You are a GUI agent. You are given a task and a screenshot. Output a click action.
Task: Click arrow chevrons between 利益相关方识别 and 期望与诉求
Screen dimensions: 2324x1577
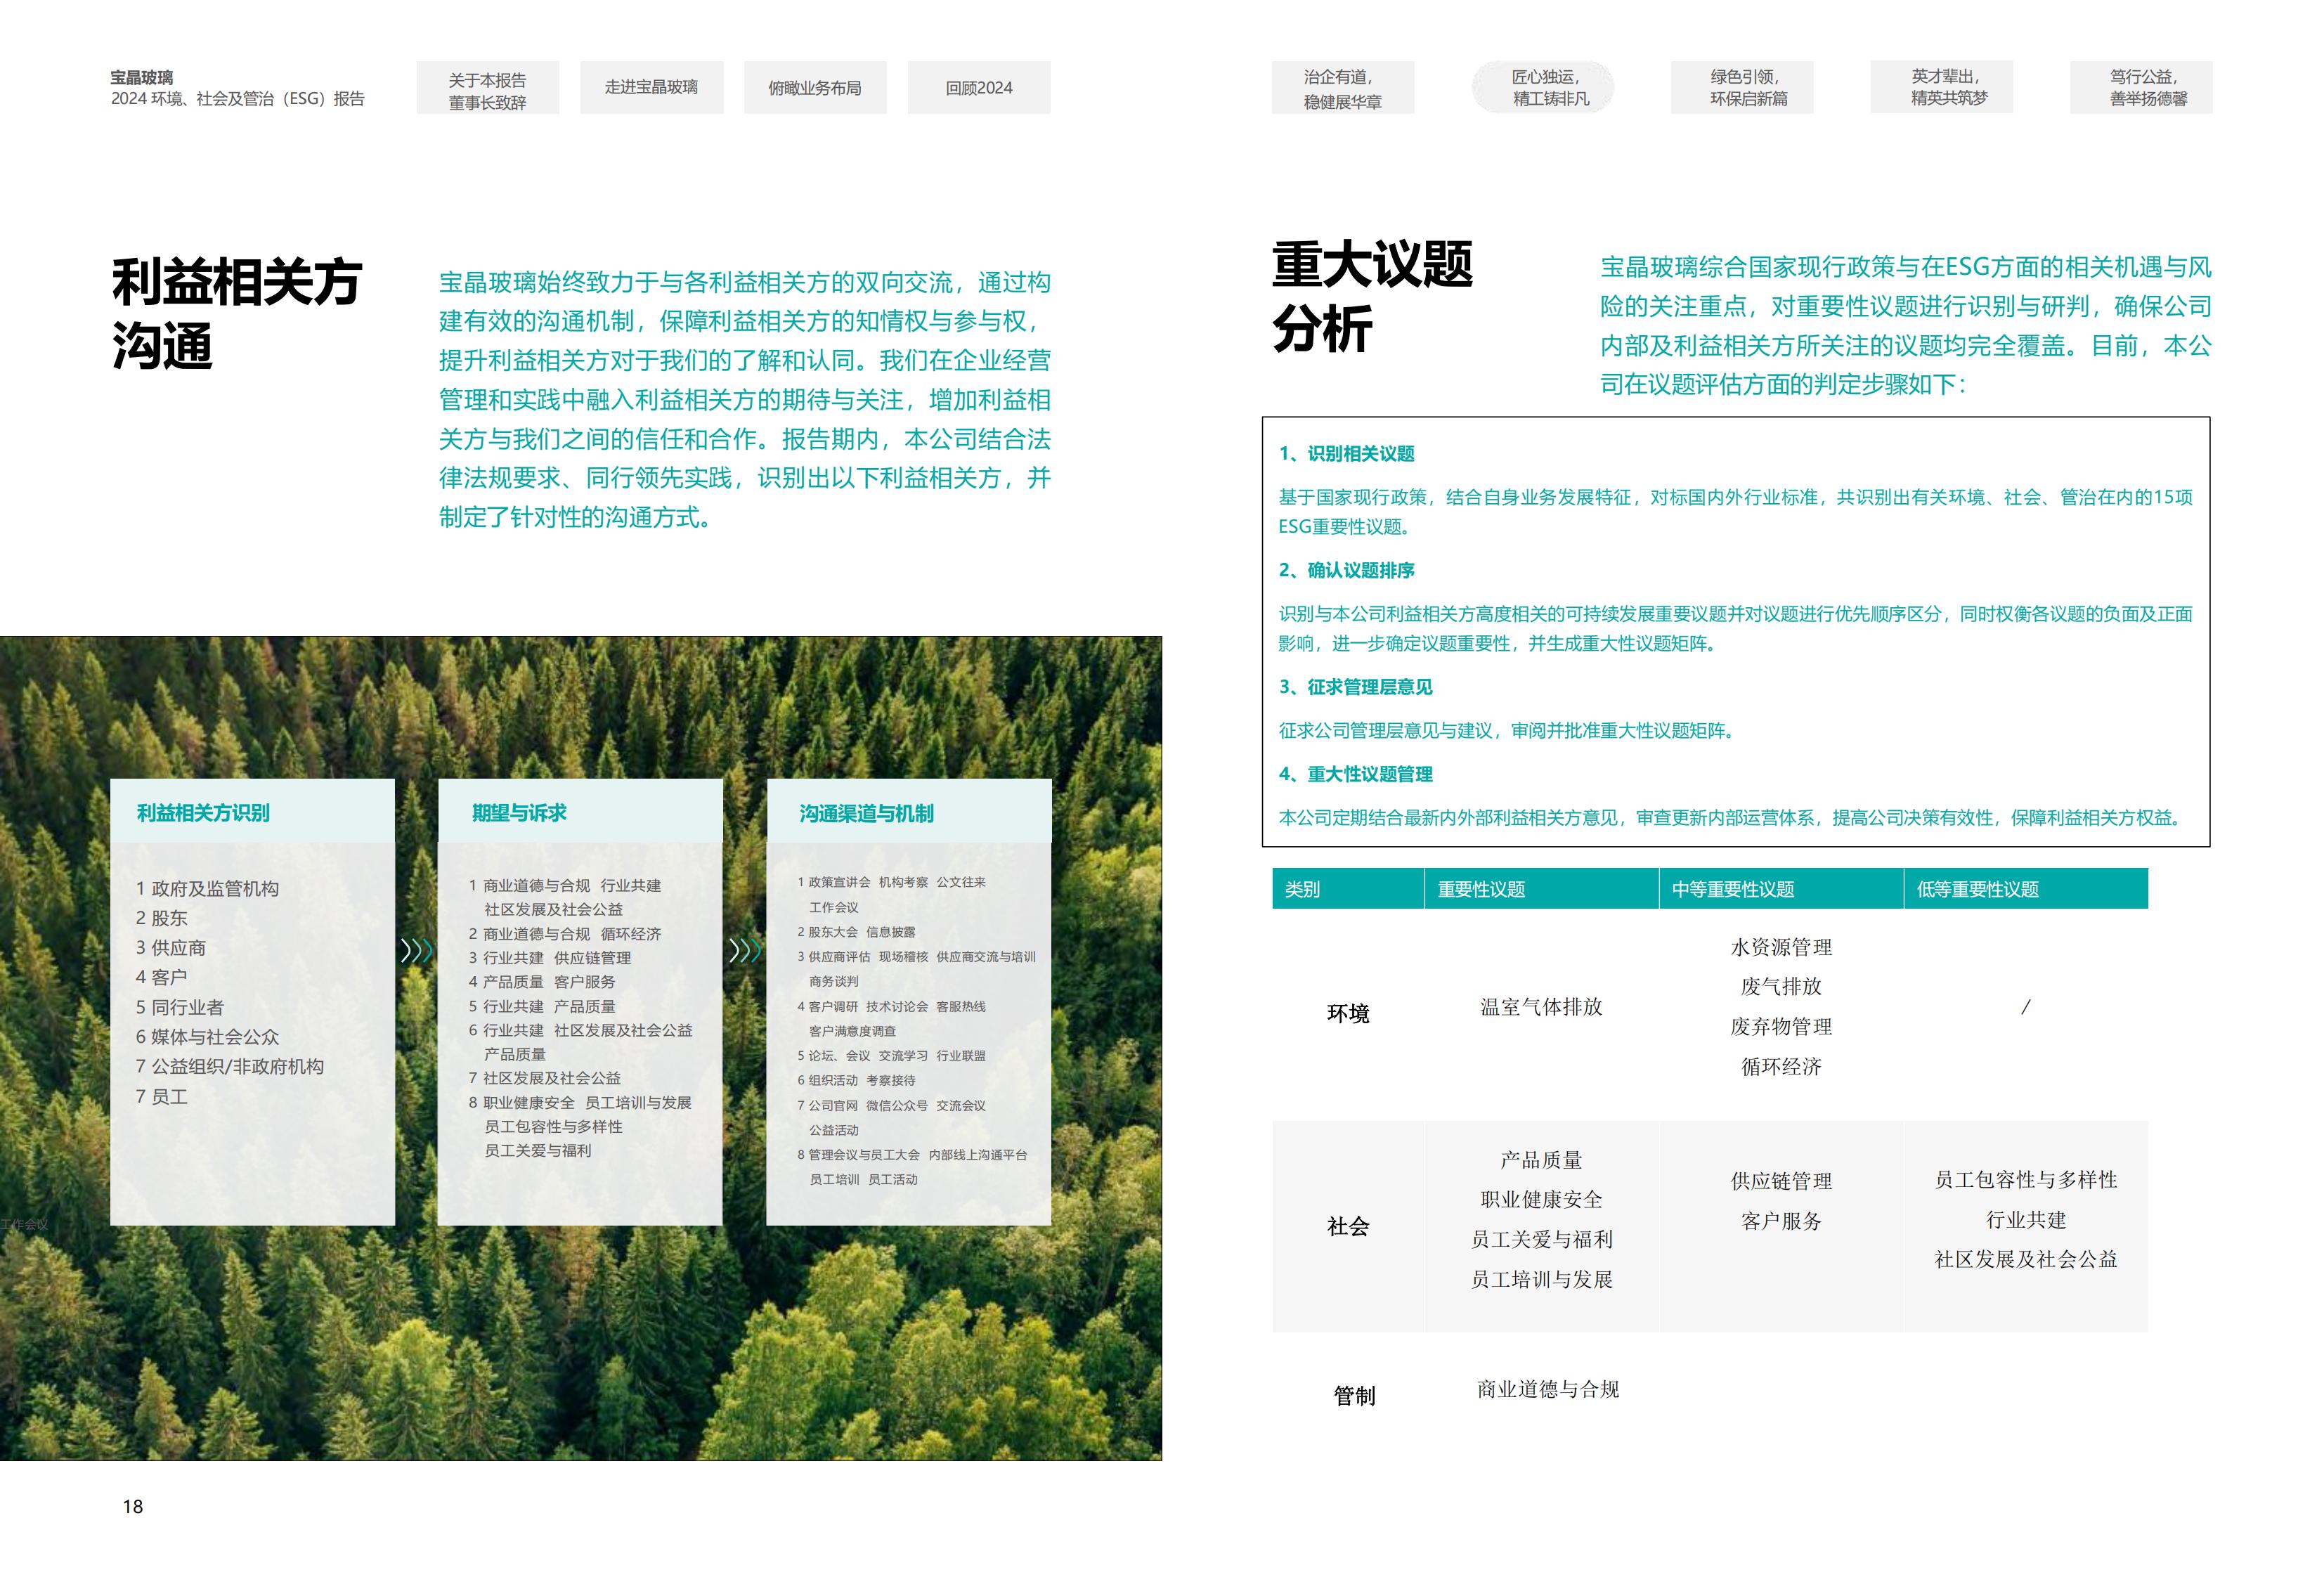coord(416,950)
